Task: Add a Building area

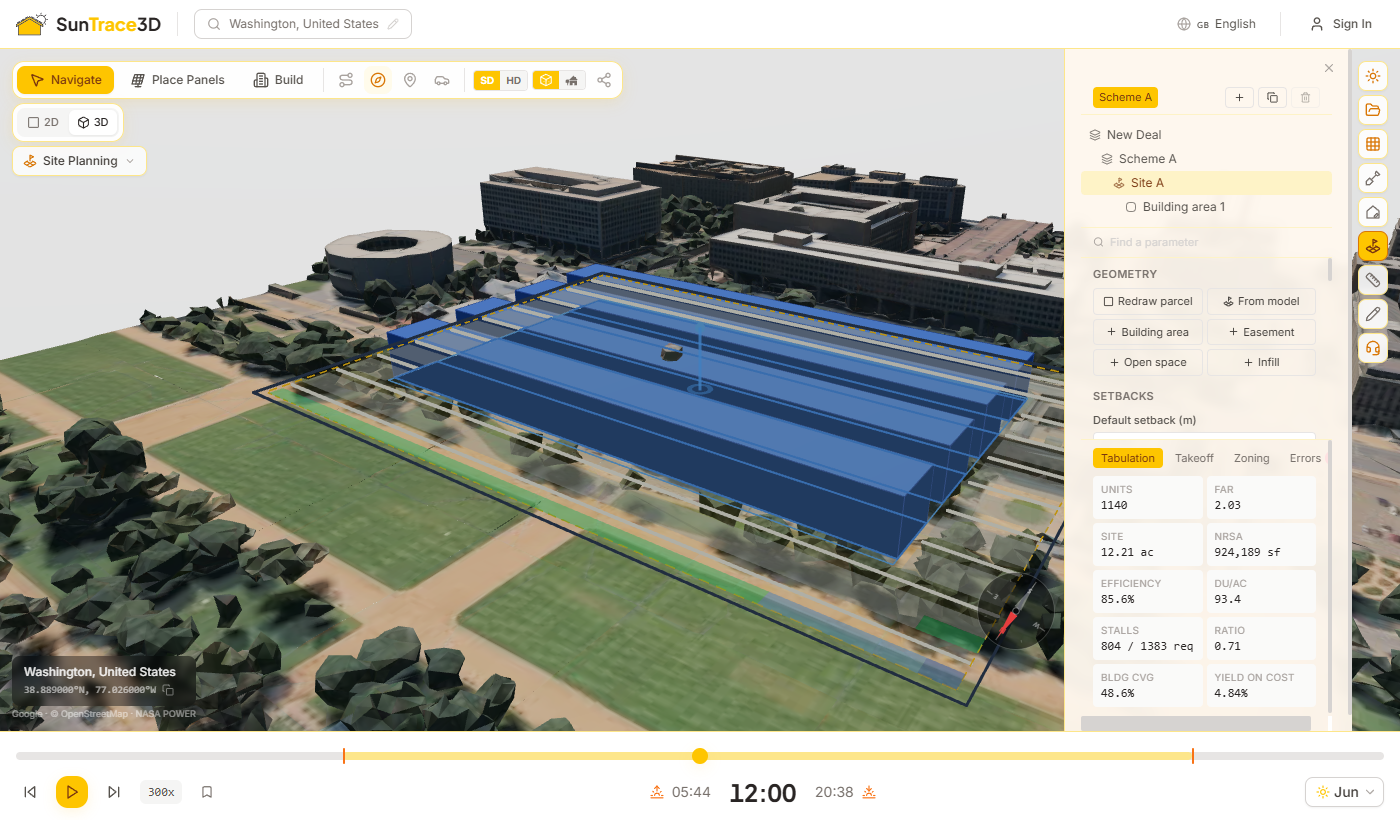Action: (1148, 332)
